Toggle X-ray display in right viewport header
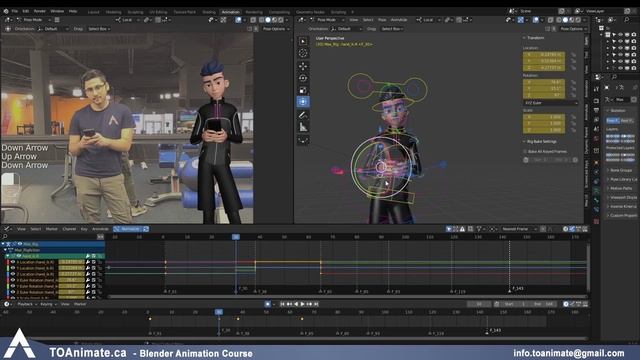Screen dimensions: 640x360 [551, 20]
